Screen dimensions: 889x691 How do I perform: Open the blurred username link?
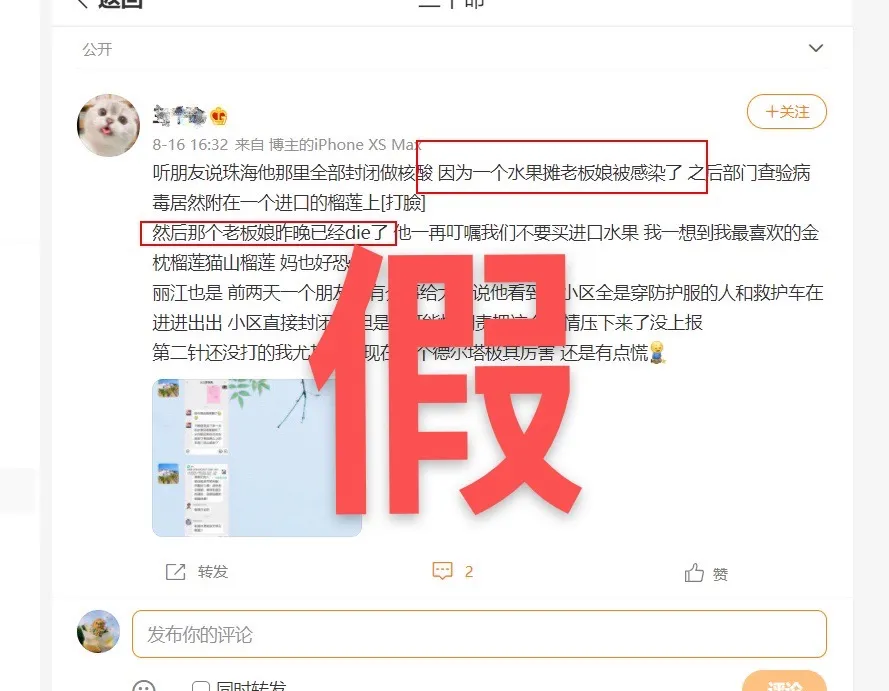click(179, 116)
